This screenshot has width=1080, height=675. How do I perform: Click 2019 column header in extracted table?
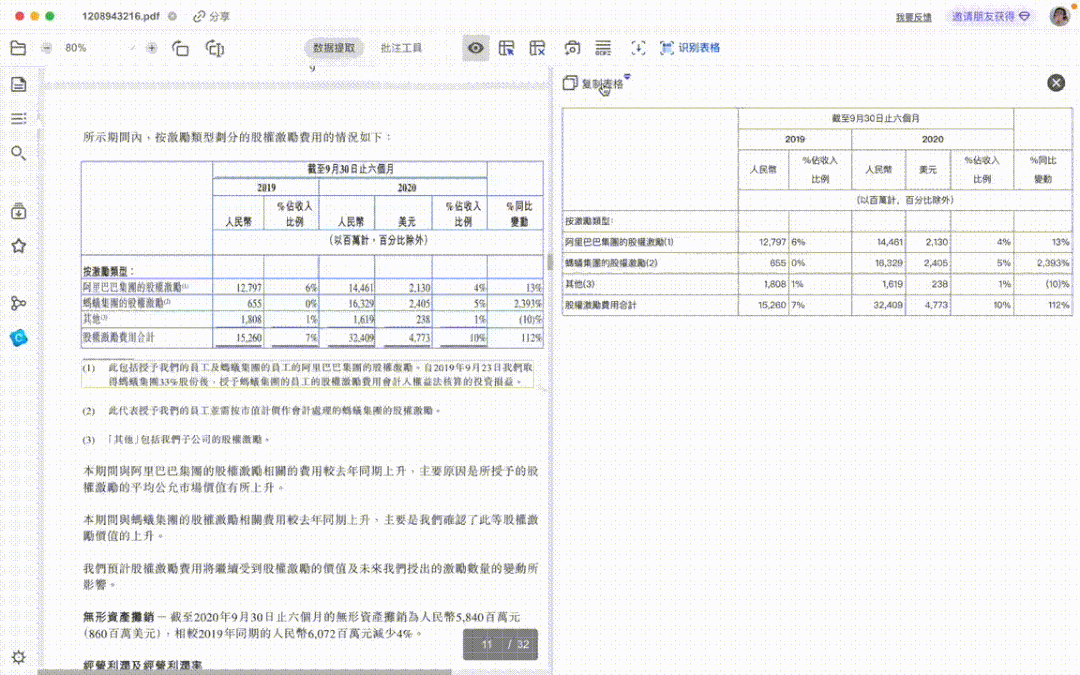[x=795, y=139]
